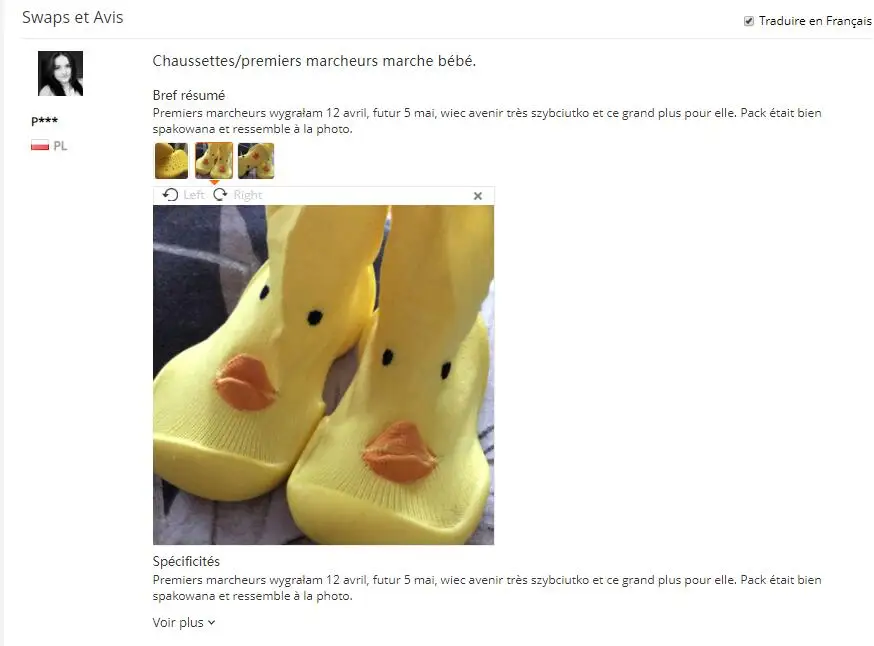
Task: Click the PL country label
Action: point(60,146)
